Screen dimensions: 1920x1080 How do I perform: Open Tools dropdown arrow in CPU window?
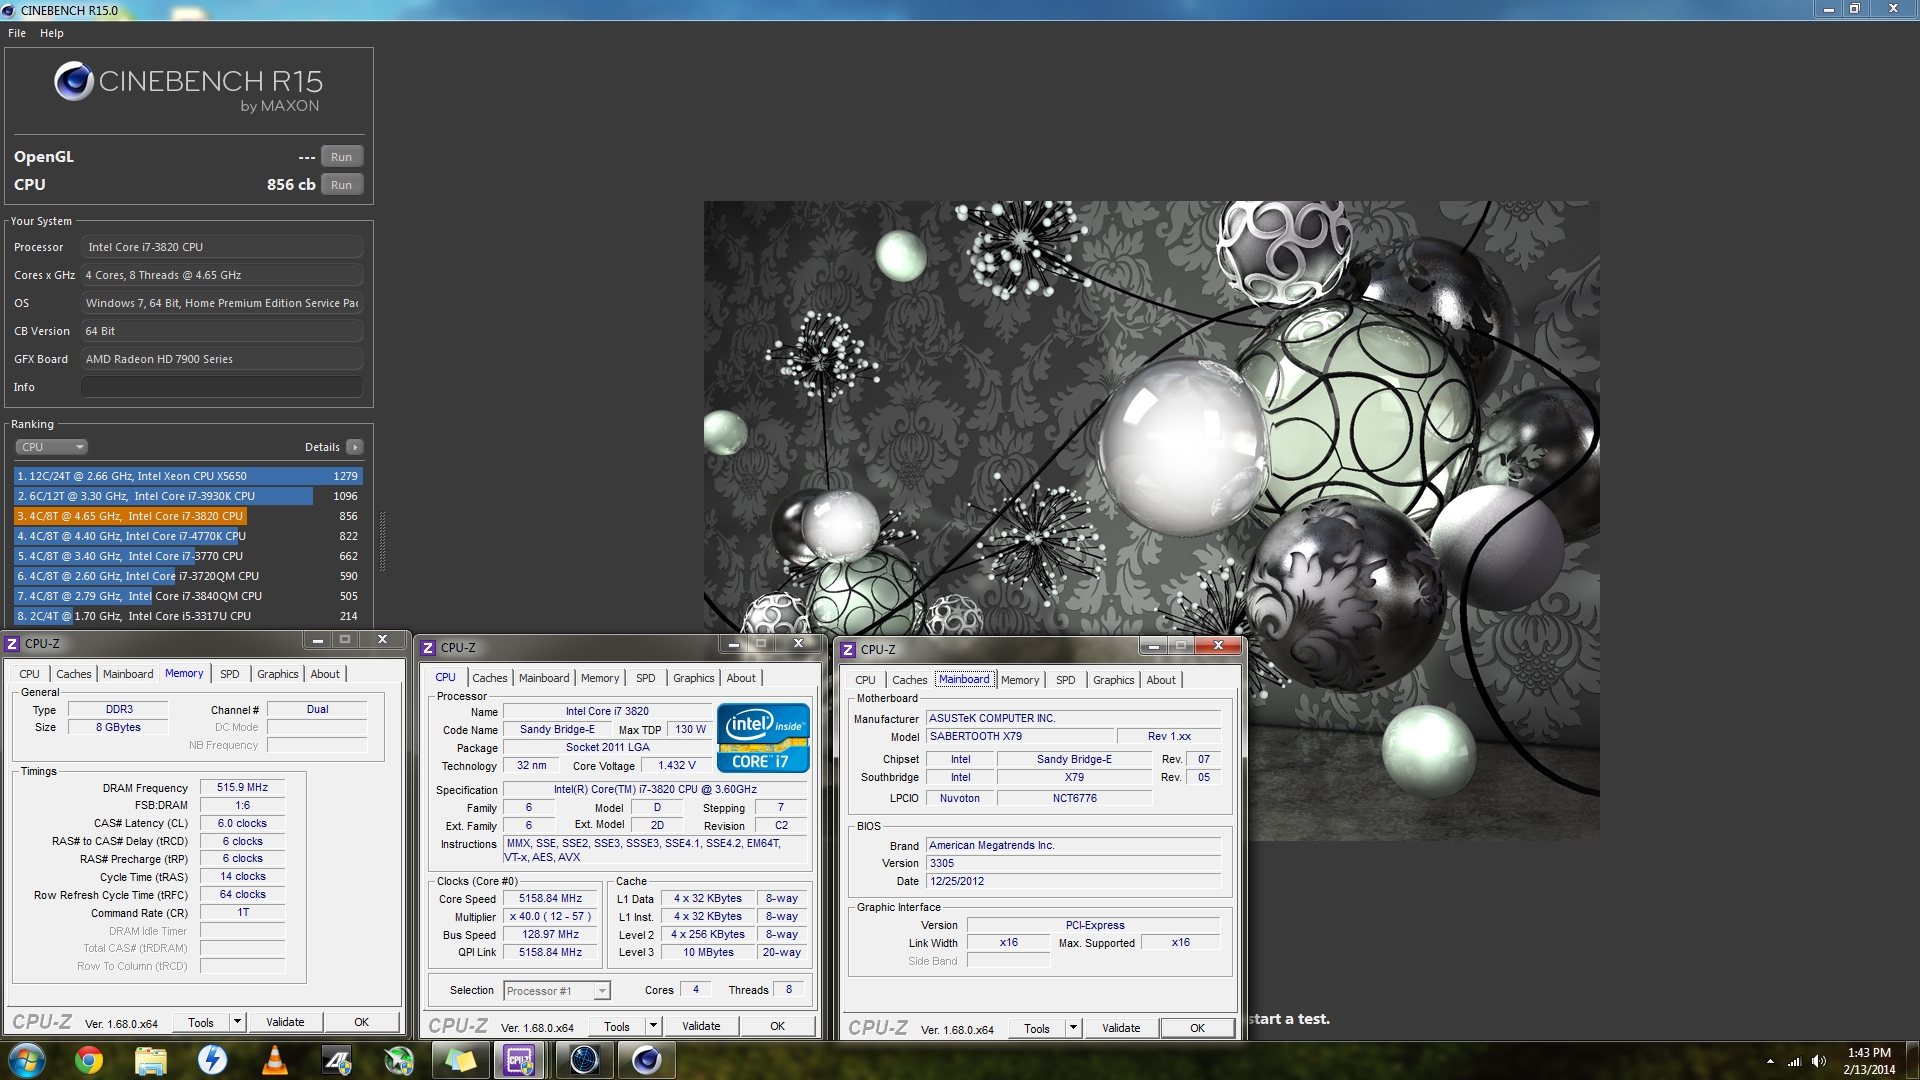tap(653, 1026)
